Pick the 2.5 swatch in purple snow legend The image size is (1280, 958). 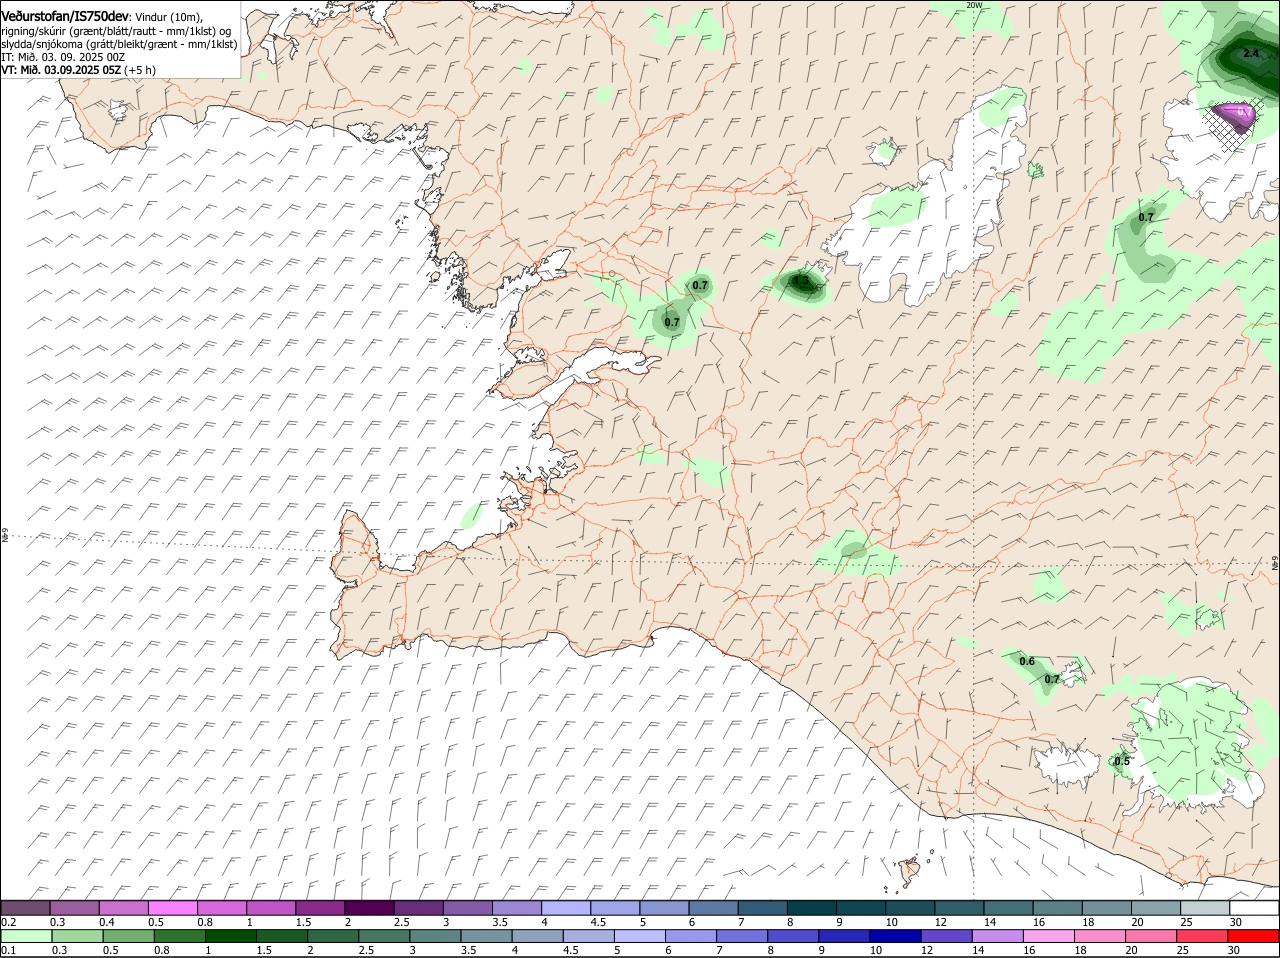click(x=418, y=907)
